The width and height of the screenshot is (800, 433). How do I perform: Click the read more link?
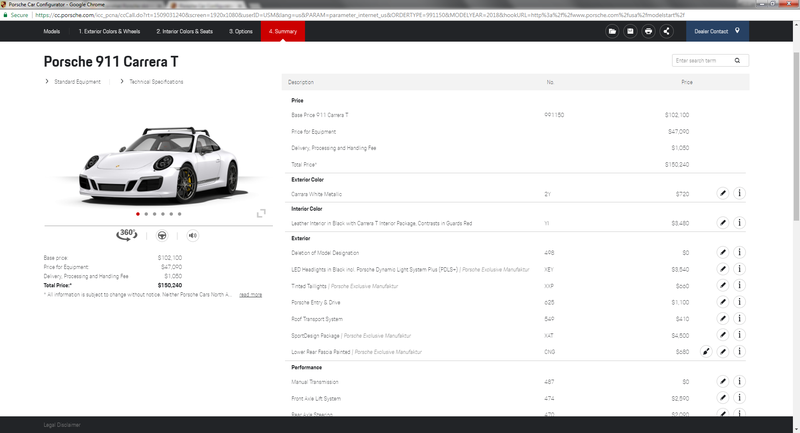pos(251,295)
